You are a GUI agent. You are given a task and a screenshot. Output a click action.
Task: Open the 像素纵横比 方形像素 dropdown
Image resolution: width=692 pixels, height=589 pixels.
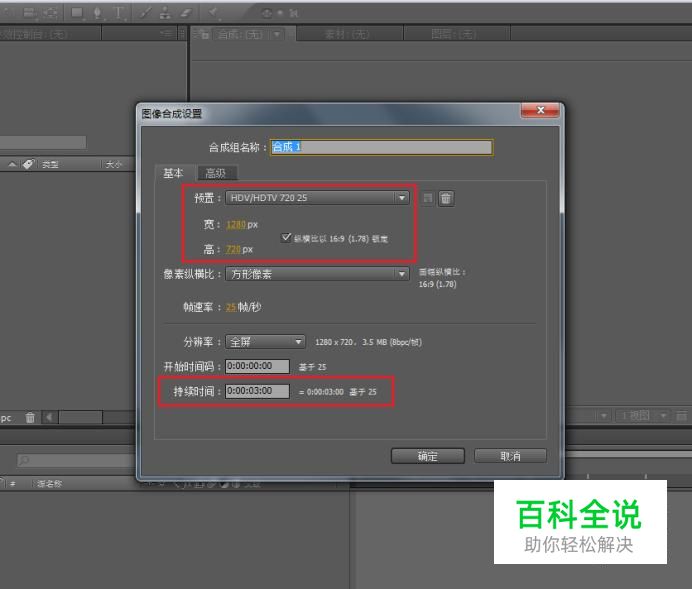coord(317,274)
